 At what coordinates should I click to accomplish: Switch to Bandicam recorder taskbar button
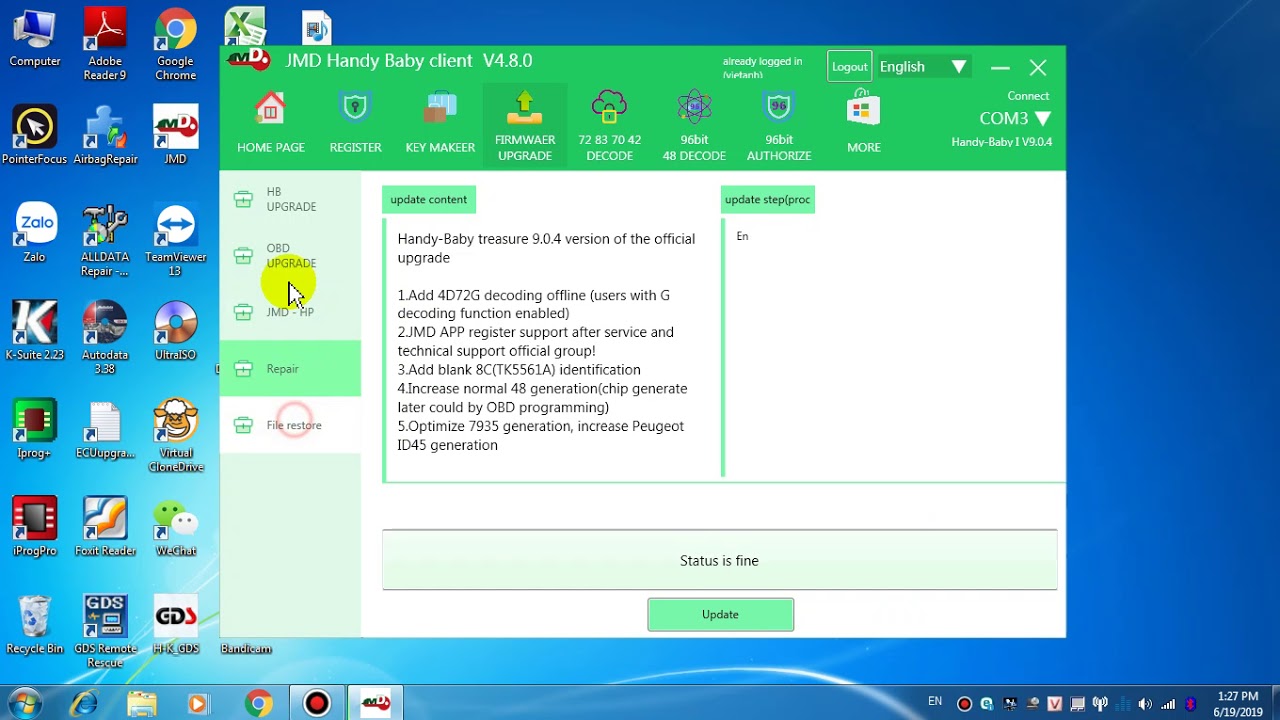pos(317,703)
